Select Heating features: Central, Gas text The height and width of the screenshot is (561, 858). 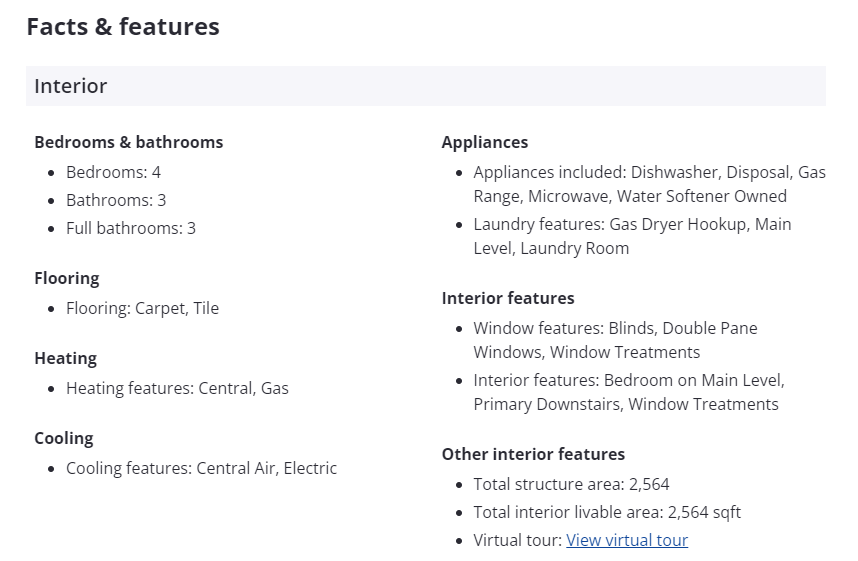click(177, 388)
